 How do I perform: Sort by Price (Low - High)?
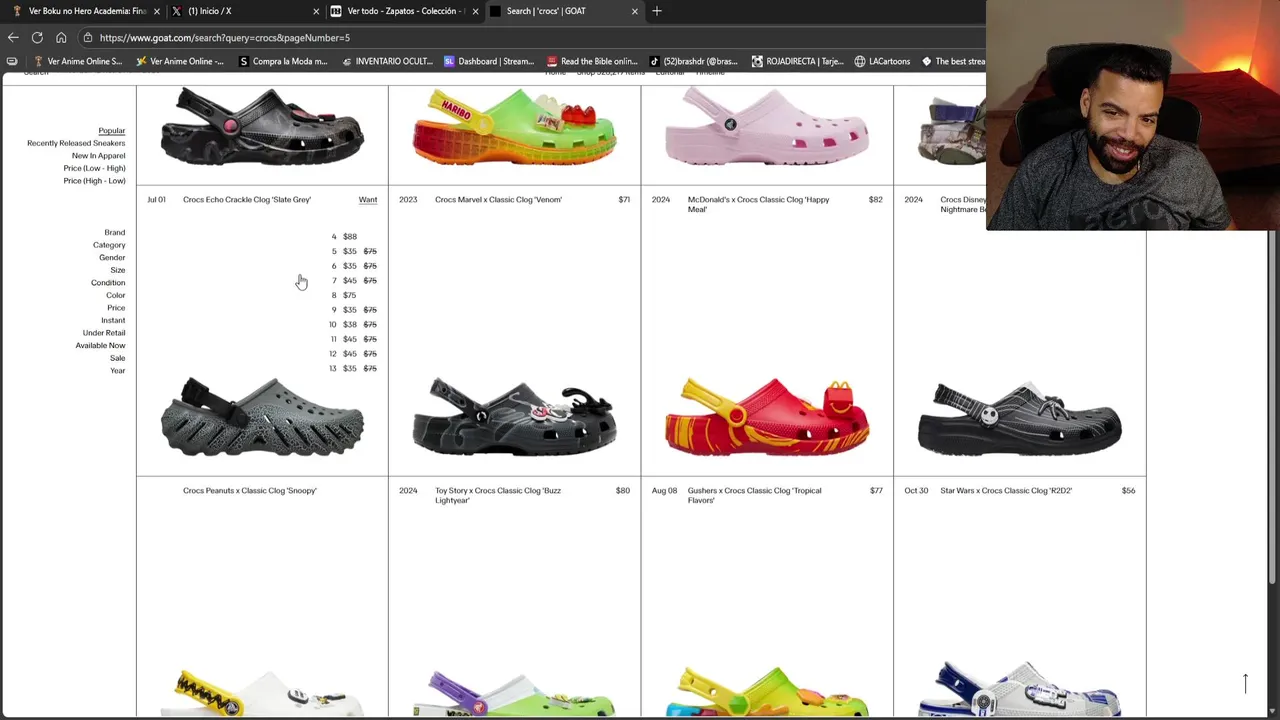coord(94,168)
